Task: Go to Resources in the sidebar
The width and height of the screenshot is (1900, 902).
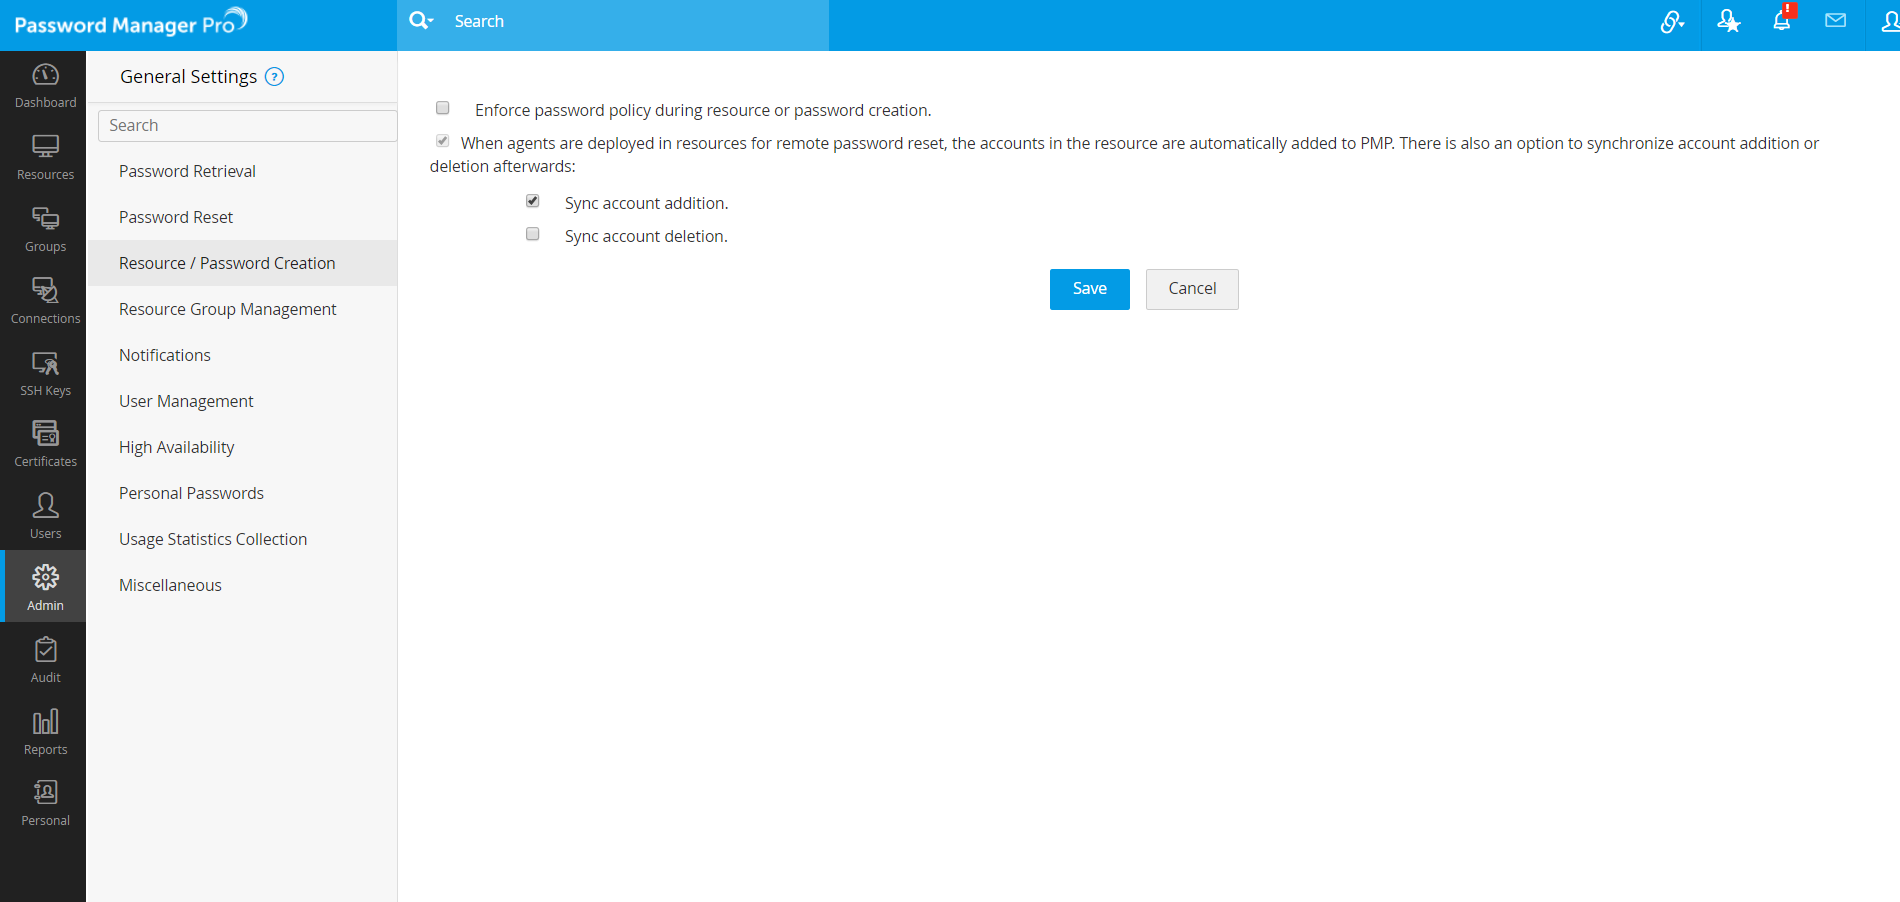Action: click(x=45, y=158)
